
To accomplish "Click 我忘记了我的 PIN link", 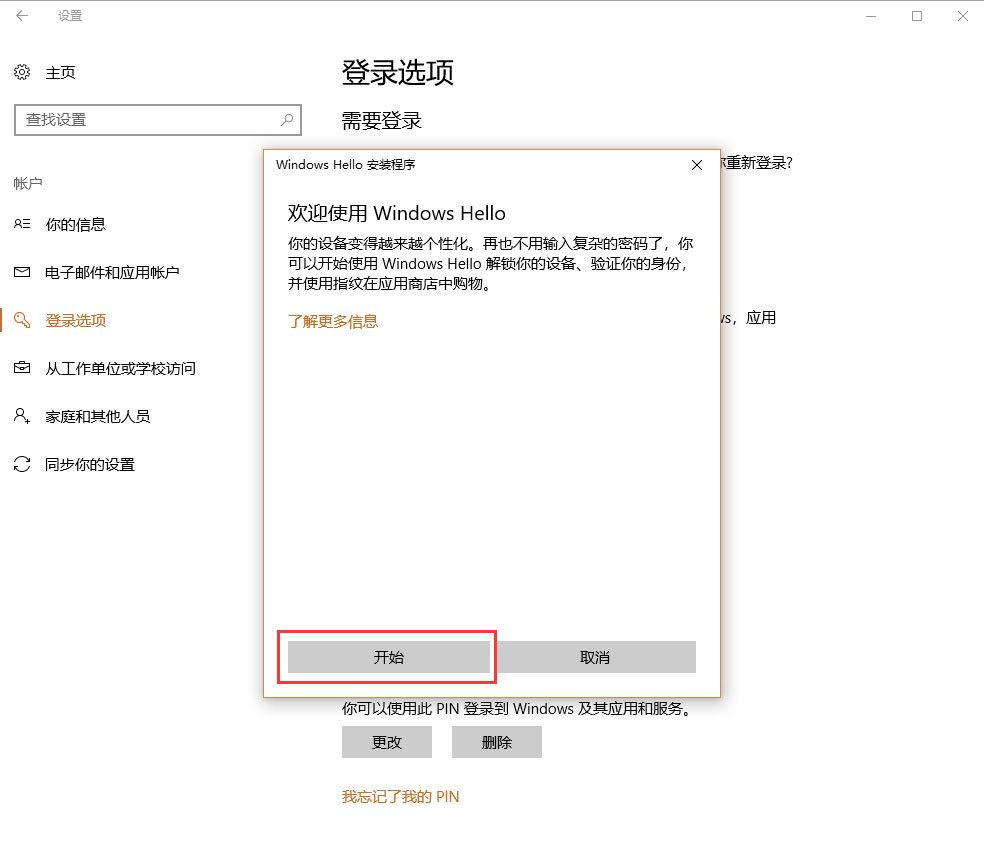I will tap(400, 797).
